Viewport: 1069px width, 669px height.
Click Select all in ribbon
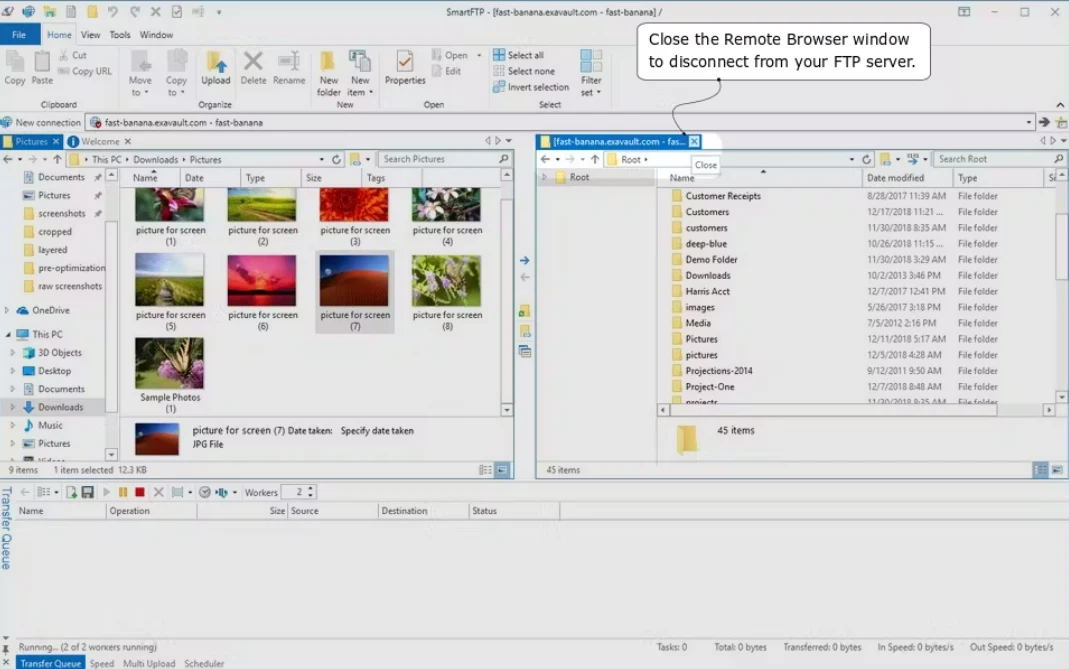[x=519, y=55]
